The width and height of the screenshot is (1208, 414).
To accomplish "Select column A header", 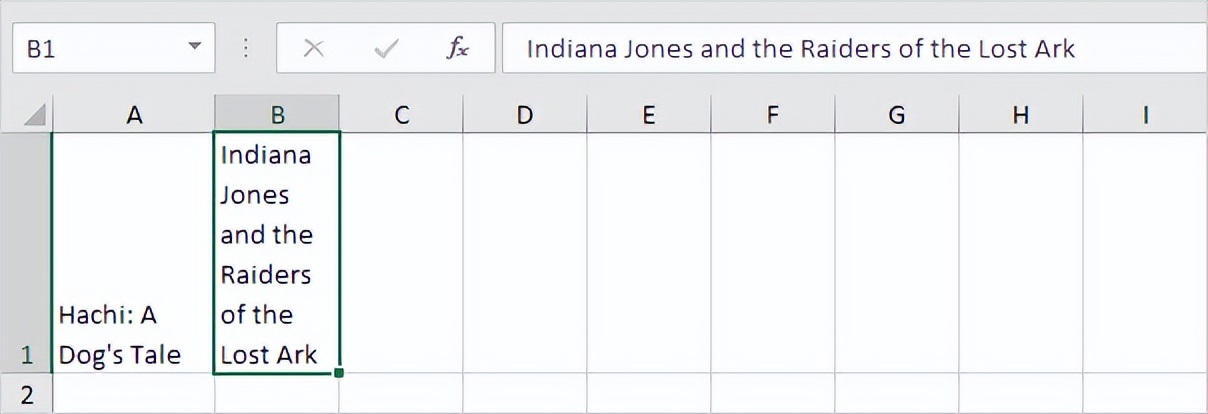I will click(x=134, y=115).
